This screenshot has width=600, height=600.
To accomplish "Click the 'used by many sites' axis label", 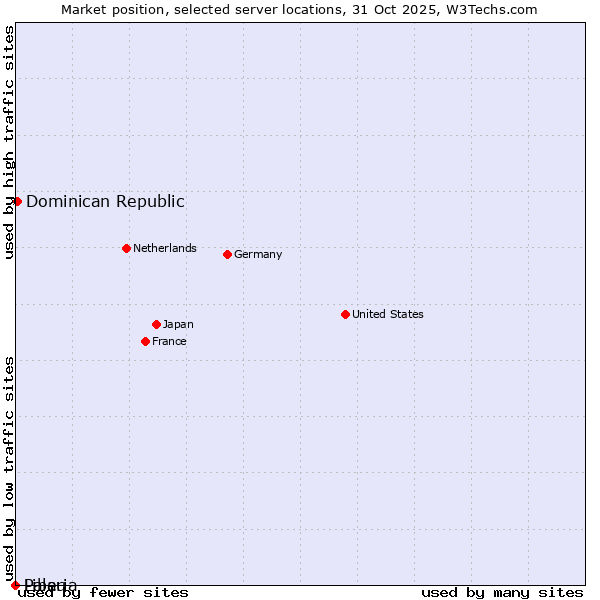I will coord(502,593).
